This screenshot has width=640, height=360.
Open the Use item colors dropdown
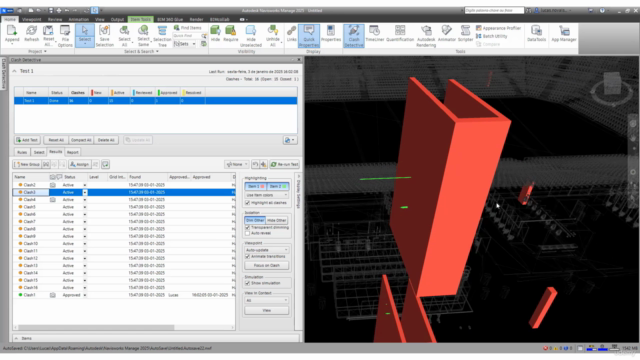tap(267, 195)
